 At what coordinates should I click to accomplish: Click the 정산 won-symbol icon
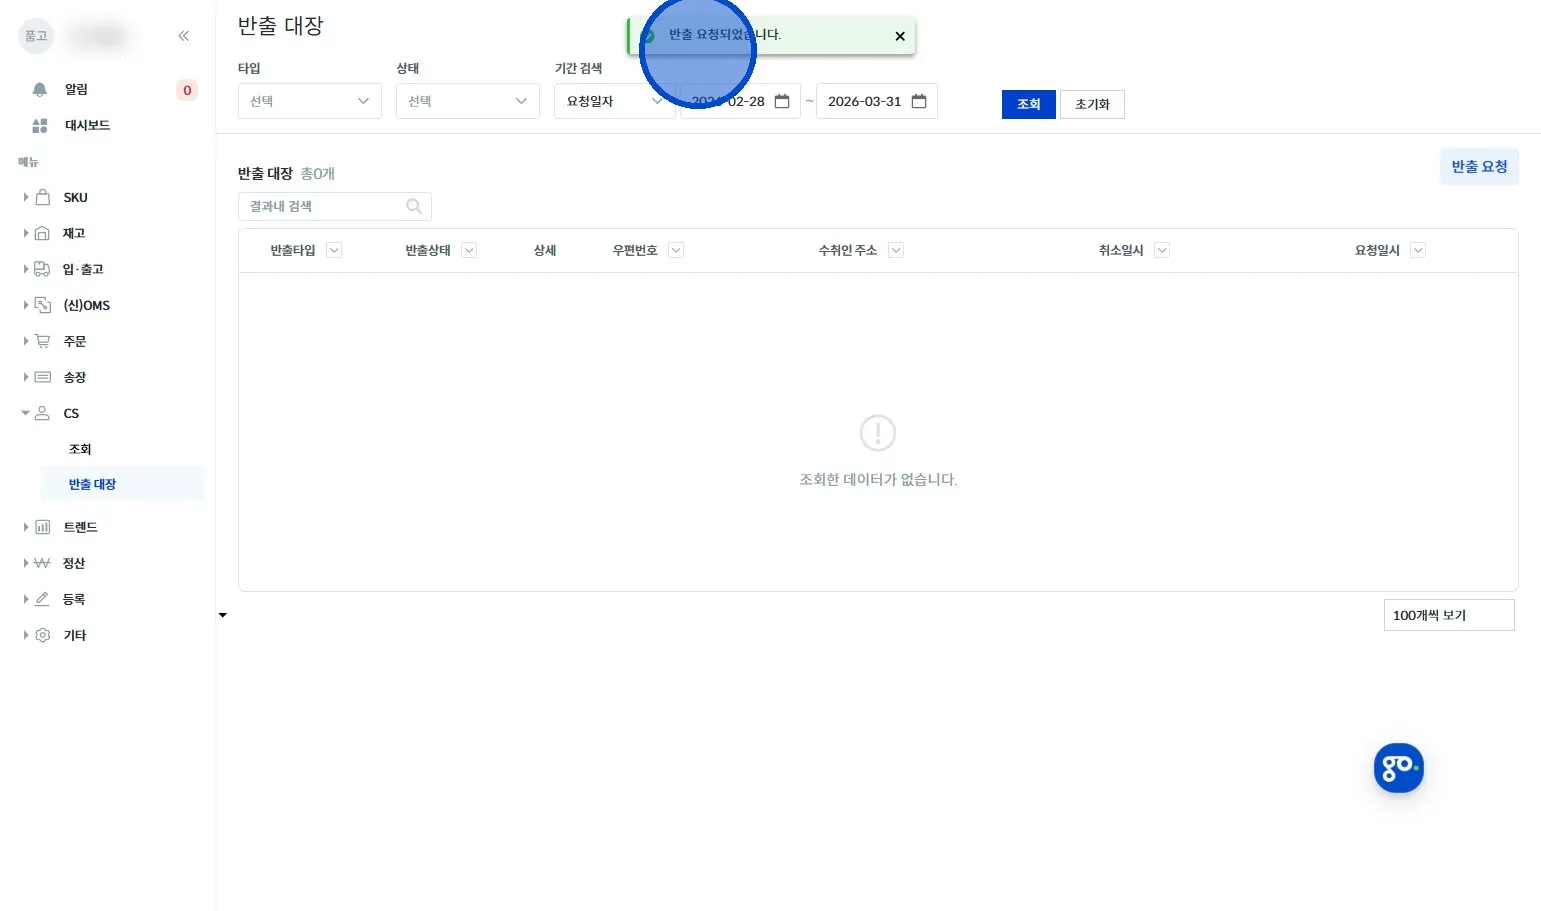click(x=42, y=563)
